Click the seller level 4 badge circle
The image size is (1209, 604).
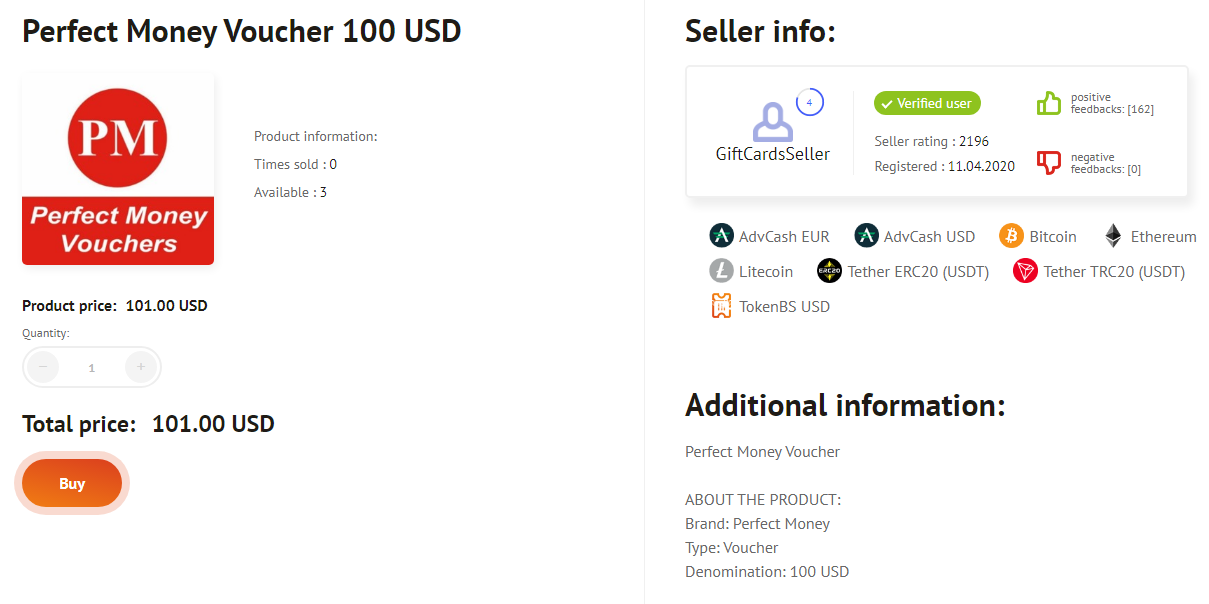[809, 102]
